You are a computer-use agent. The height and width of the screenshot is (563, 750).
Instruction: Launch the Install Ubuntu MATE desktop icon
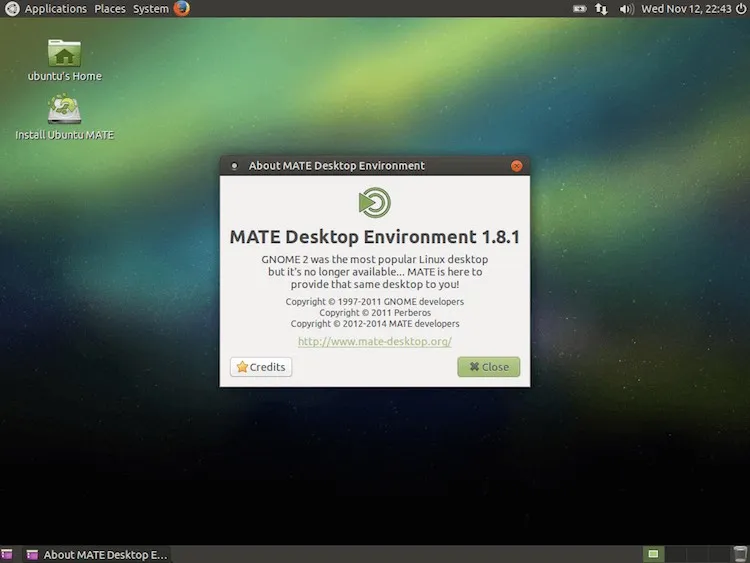tap(65, 111)
